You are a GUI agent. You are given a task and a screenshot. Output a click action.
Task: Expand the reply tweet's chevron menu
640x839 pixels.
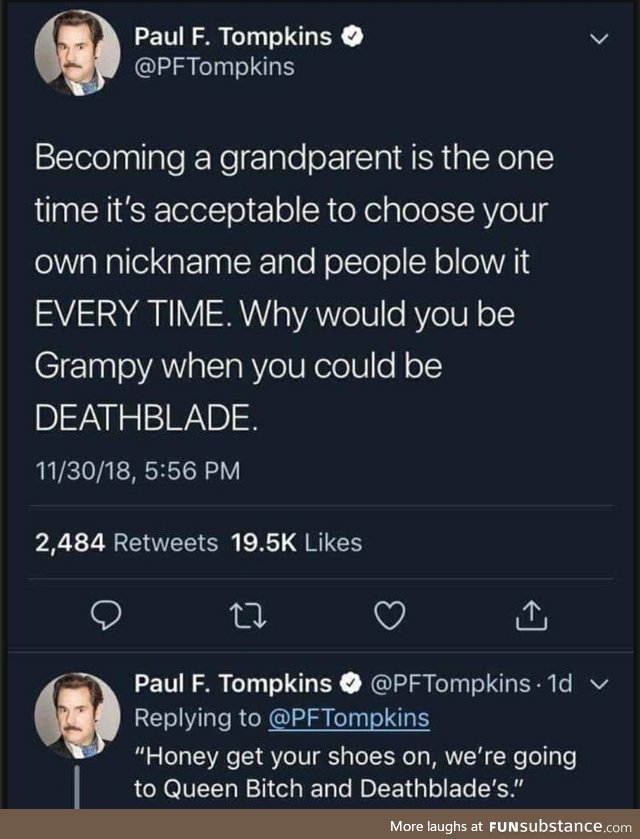click(x=601, y=684)
